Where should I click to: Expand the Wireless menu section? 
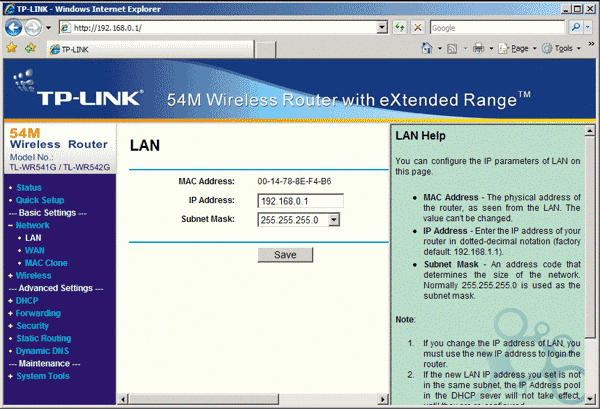click(33, 275)
